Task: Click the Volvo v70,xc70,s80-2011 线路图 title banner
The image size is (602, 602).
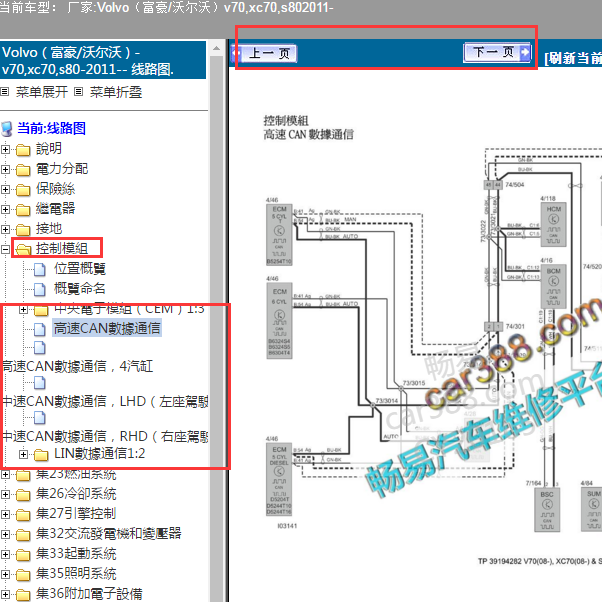Action: (103, 60)
